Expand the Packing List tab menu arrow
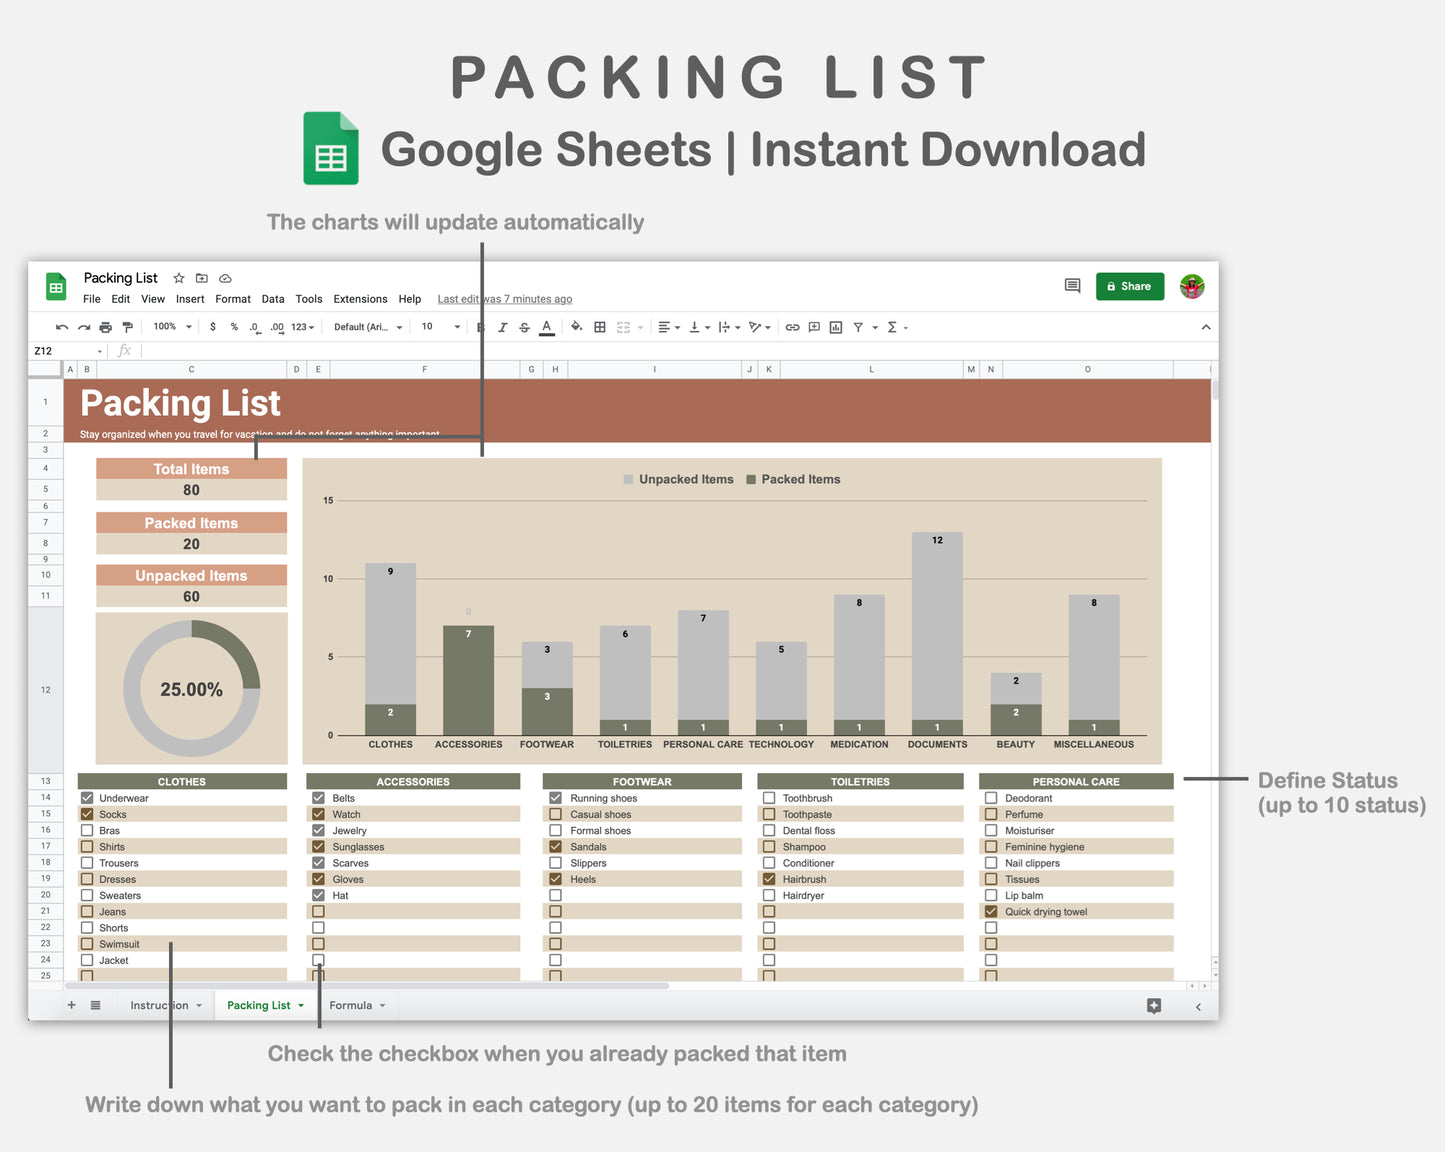Viewport: 1445px width, 1152px height. 304,1005
